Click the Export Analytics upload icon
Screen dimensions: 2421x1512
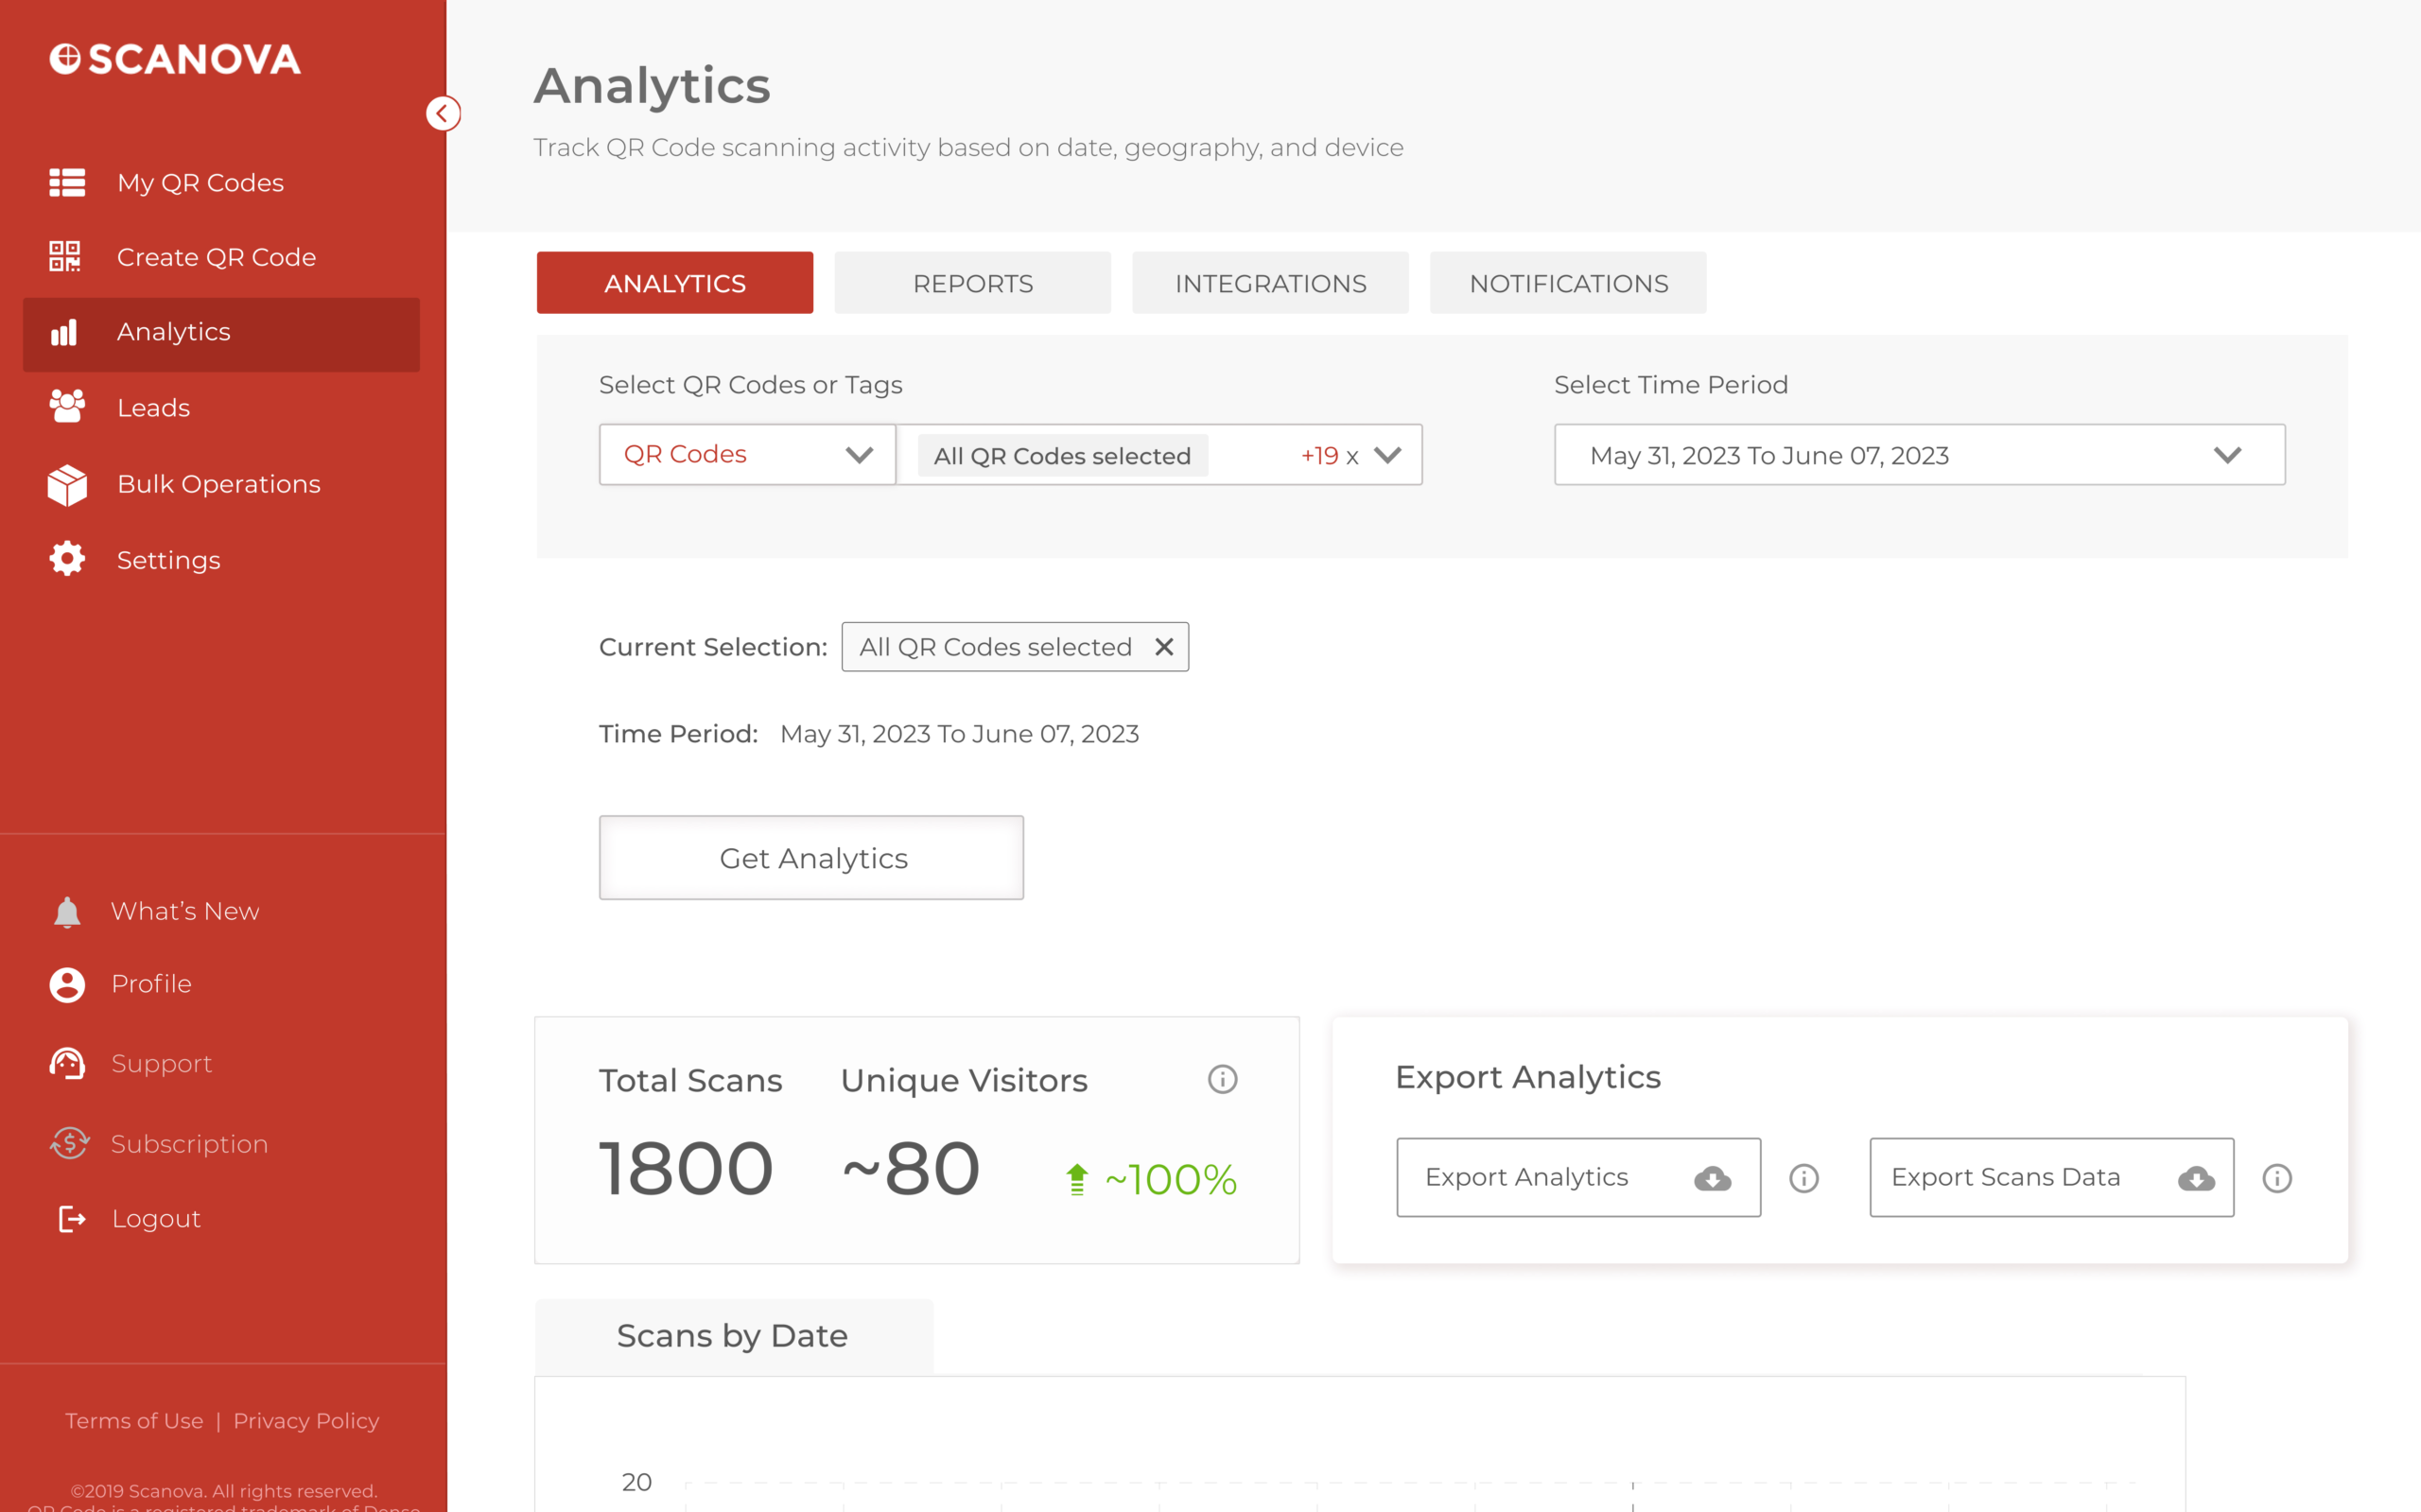[1714, 1177]
